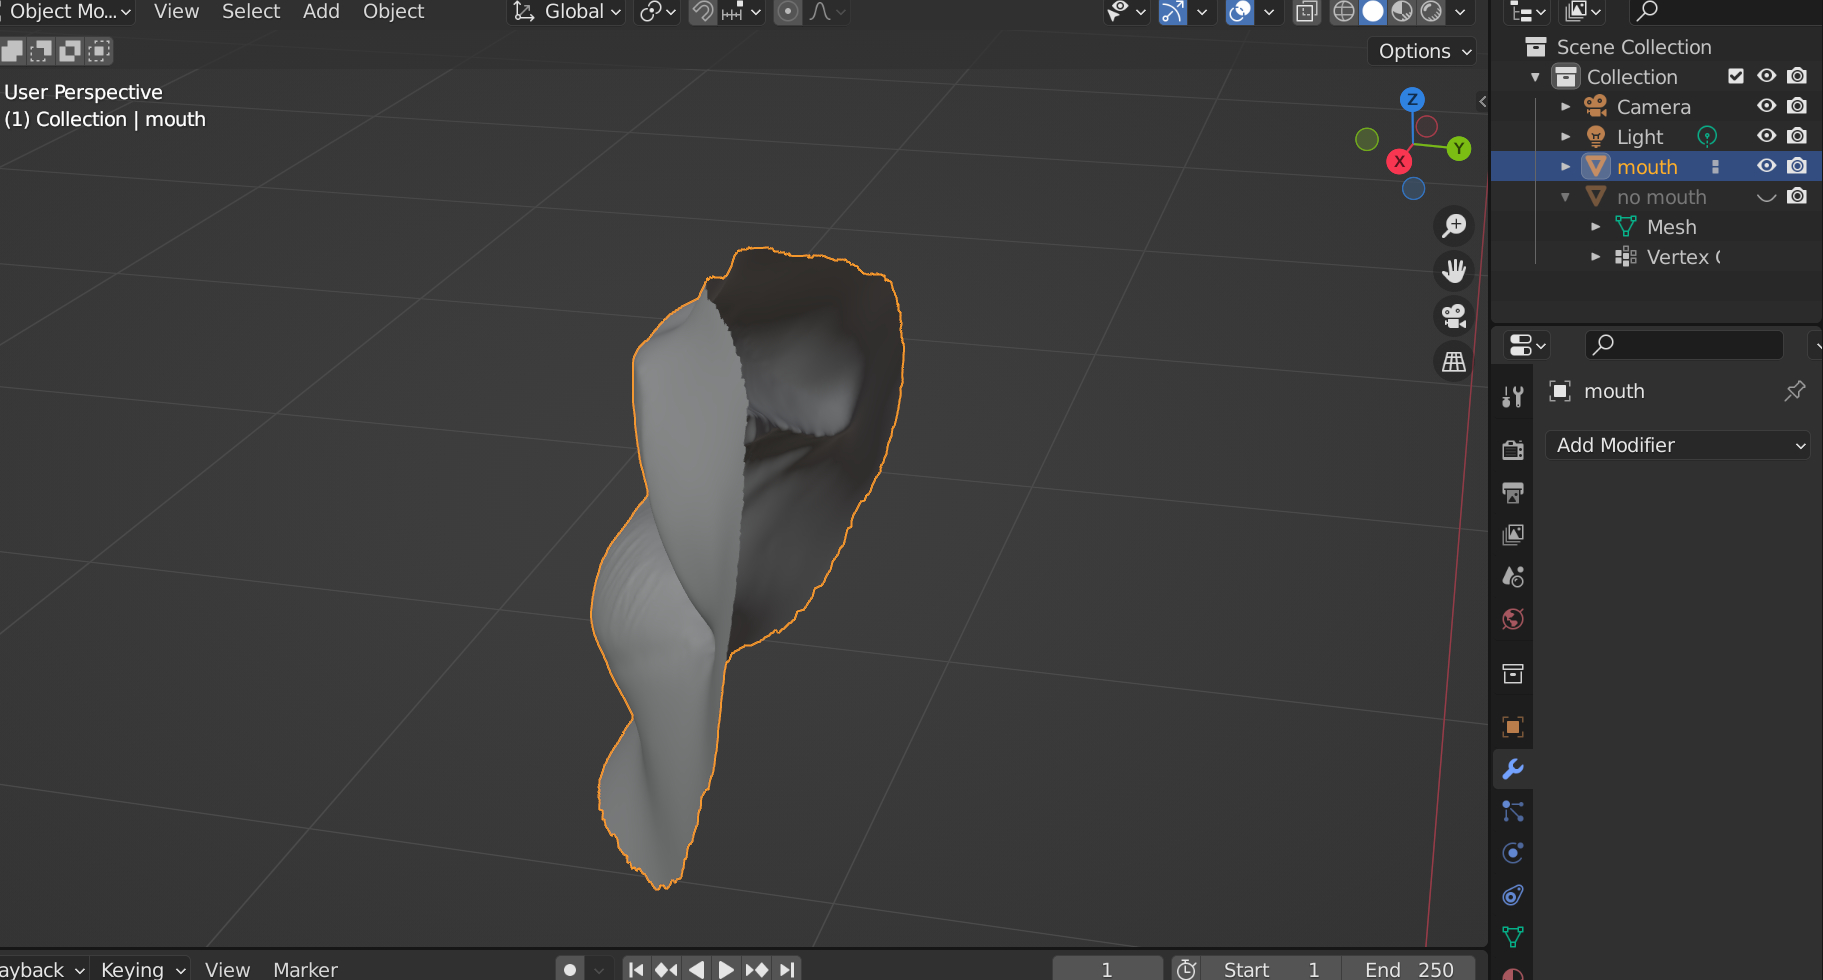
Task: Show the no mouth object in viewport
Action: (1767, 196)
